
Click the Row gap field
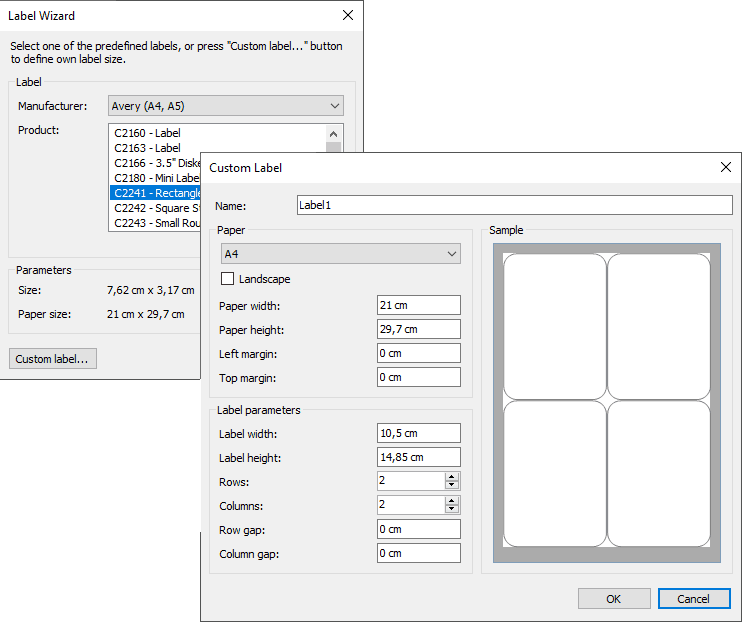tap(419, 529)
